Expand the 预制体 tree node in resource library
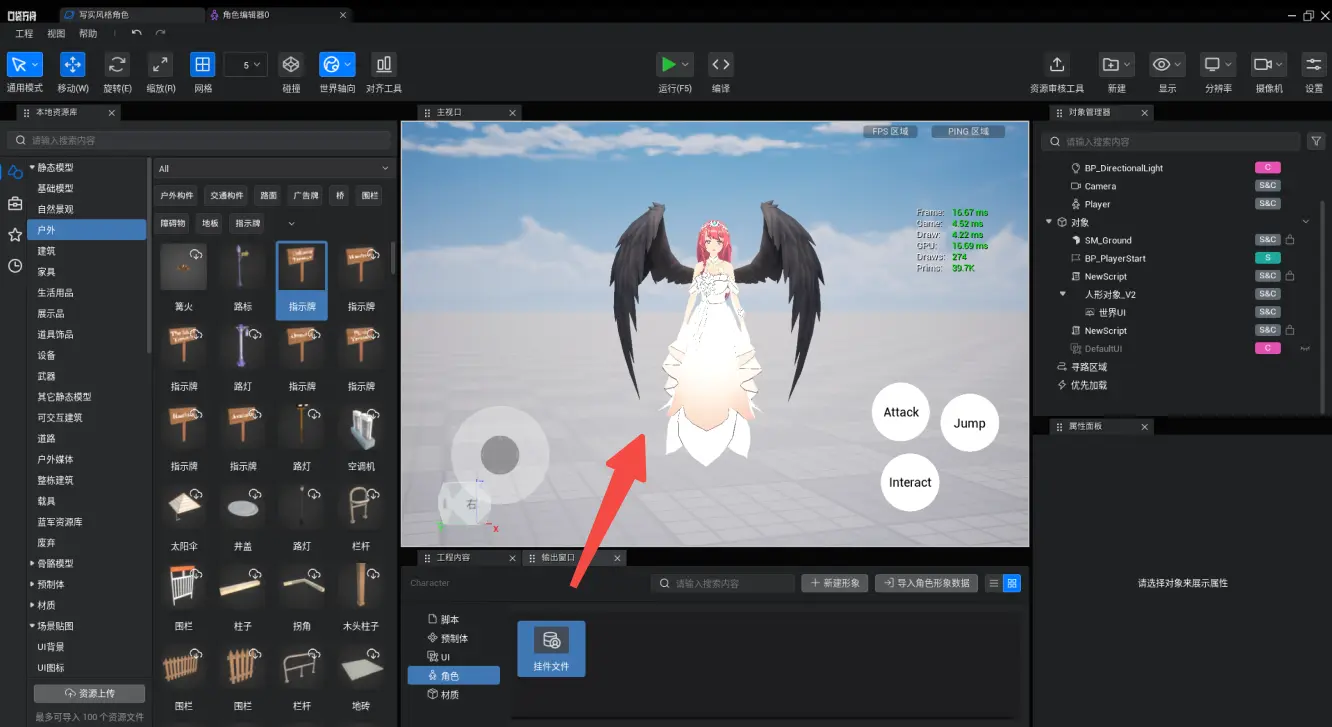Image resolution: width=1332 pixels, height=727 pixels. (x=32, y=584)
